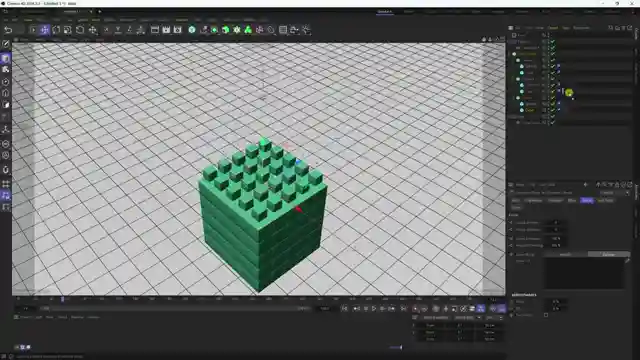Toggle the X axis lock
The image size is (640, 360).
point(107,30)
